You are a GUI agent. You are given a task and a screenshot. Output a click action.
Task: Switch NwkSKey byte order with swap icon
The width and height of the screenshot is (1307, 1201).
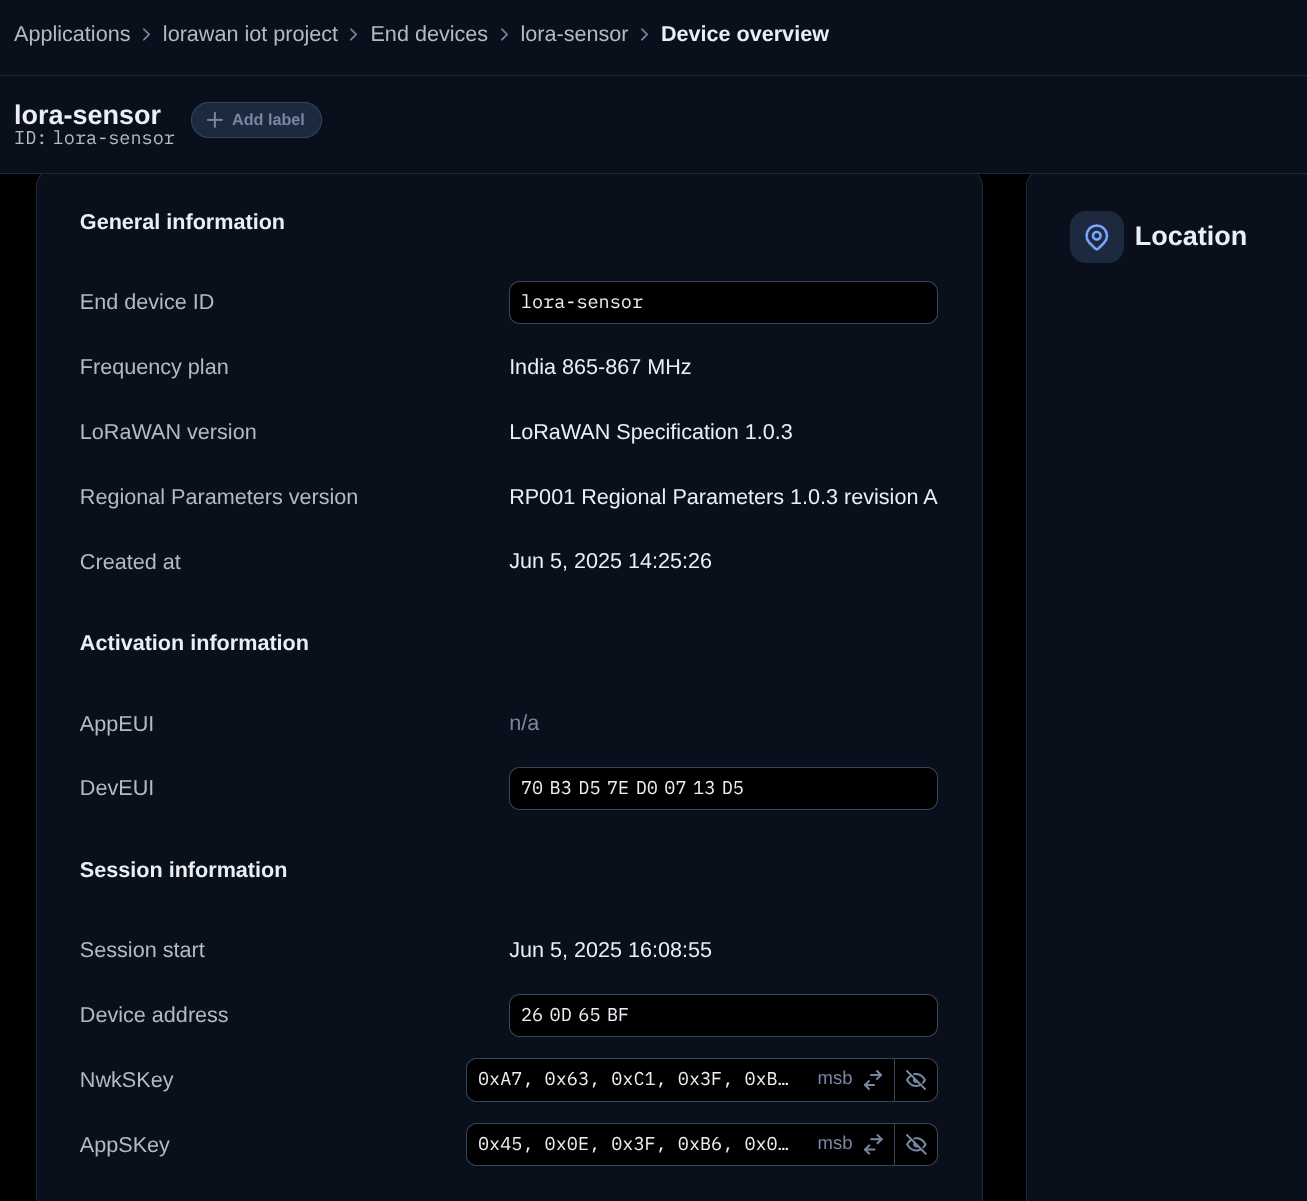tap(873, 1080)
